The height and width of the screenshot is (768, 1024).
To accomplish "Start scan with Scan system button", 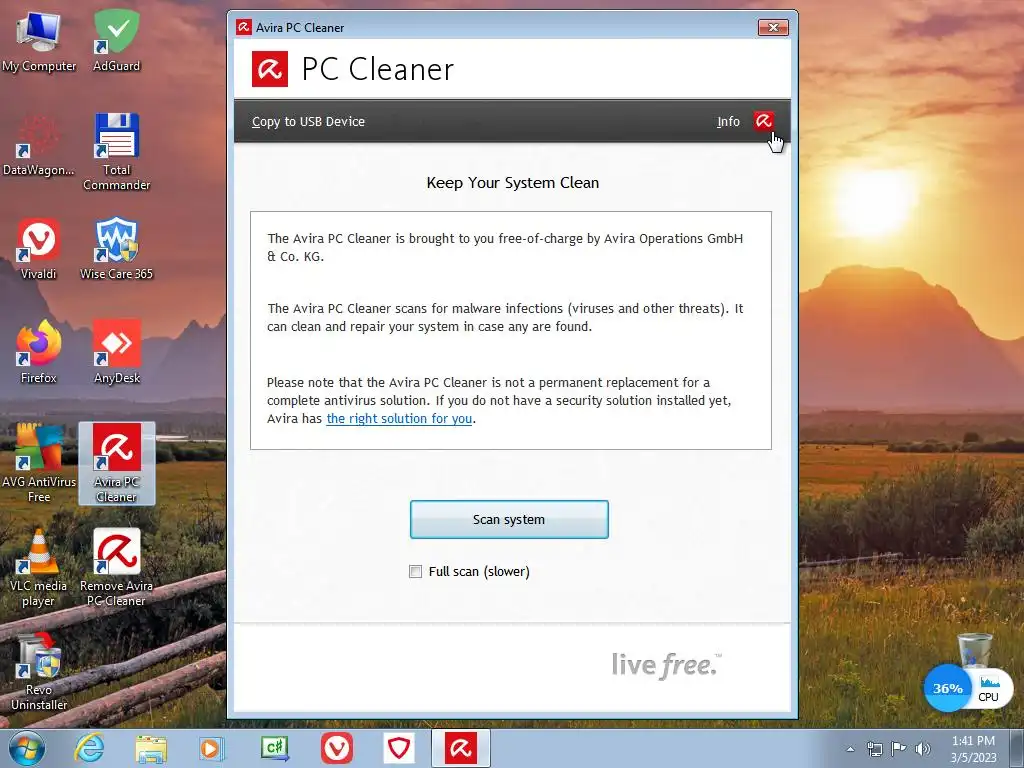I will point(509,520).
